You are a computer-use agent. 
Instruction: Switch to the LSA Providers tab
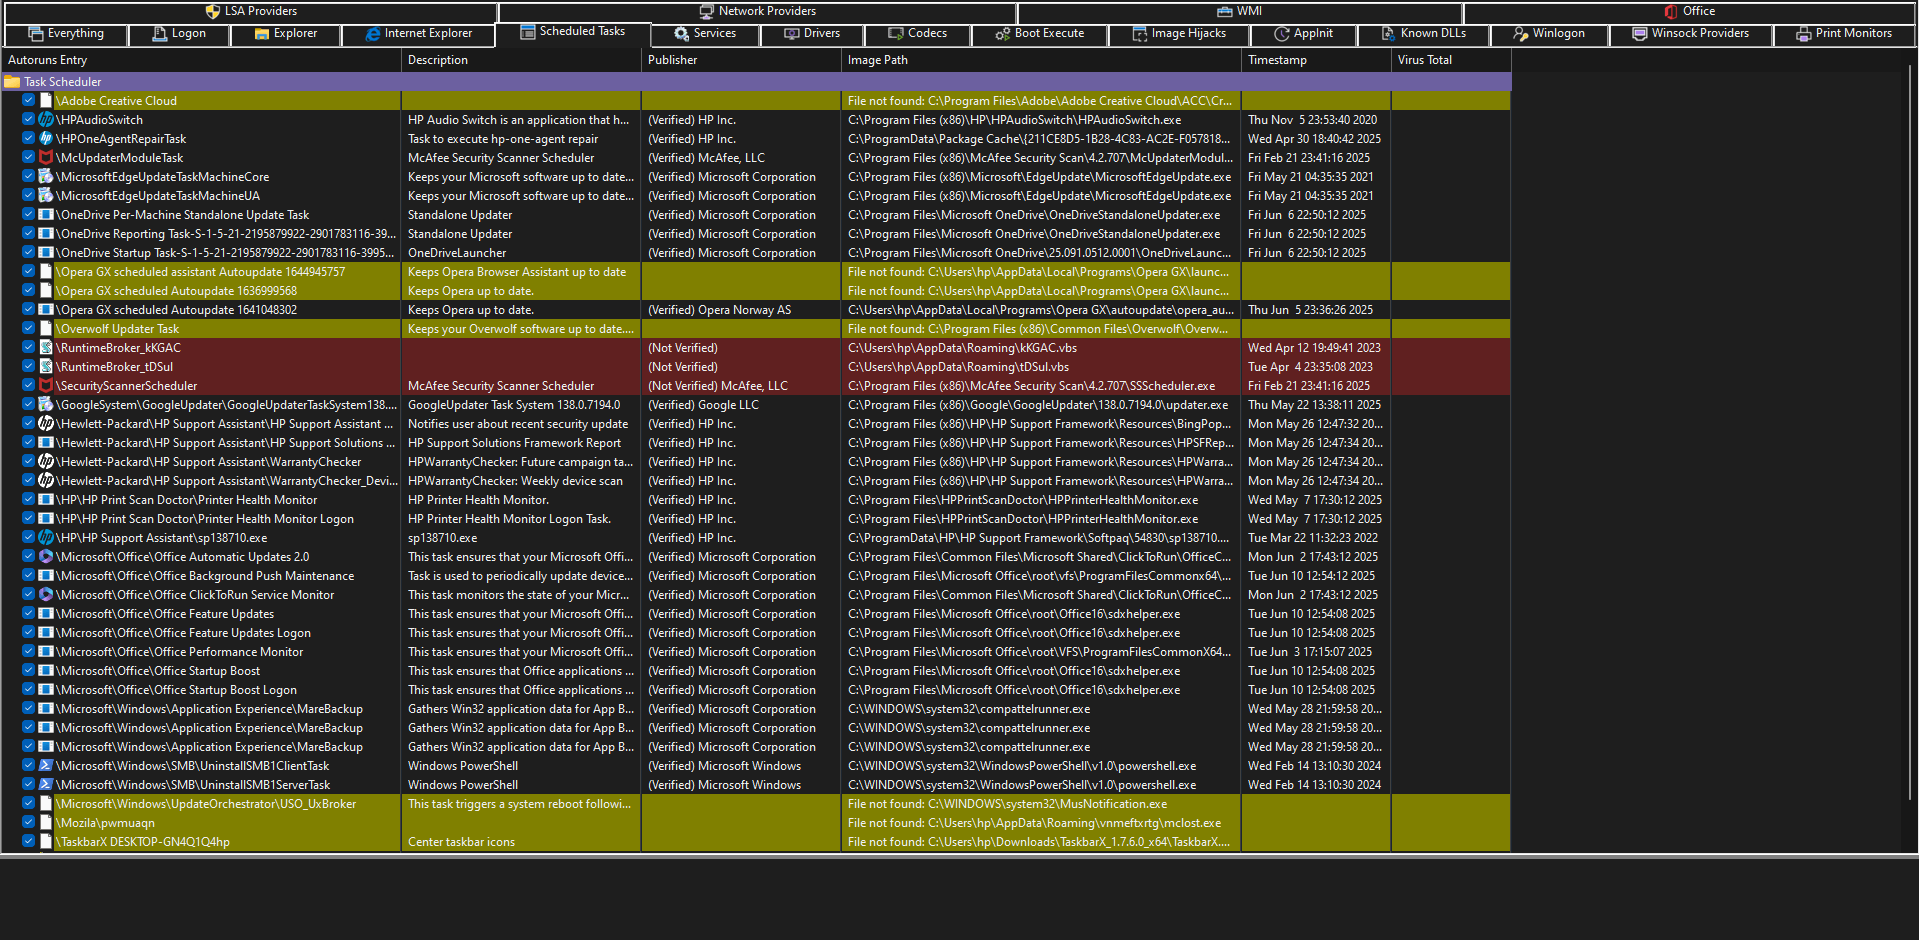coord(251,12)
